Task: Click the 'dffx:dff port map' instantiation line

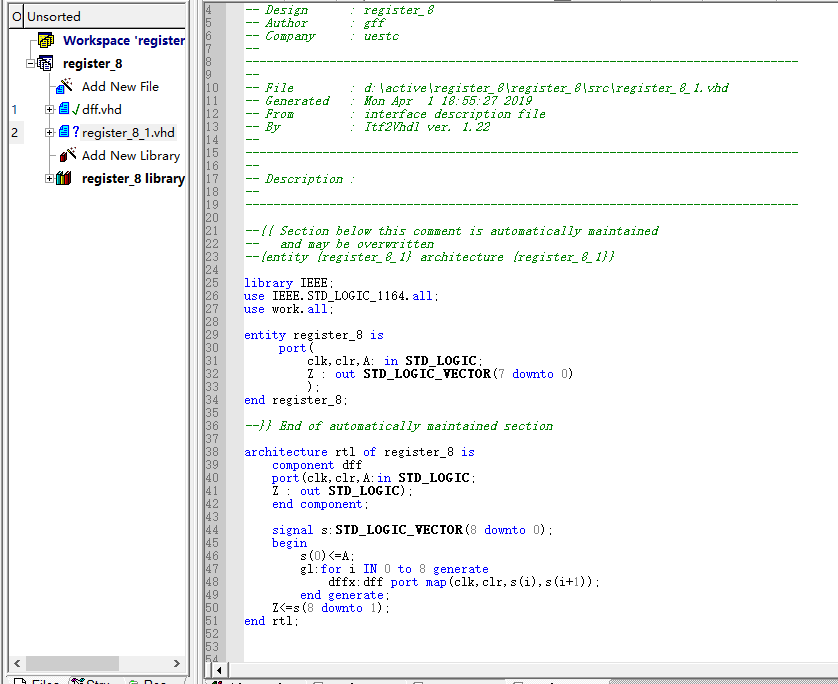Action: 463,582
